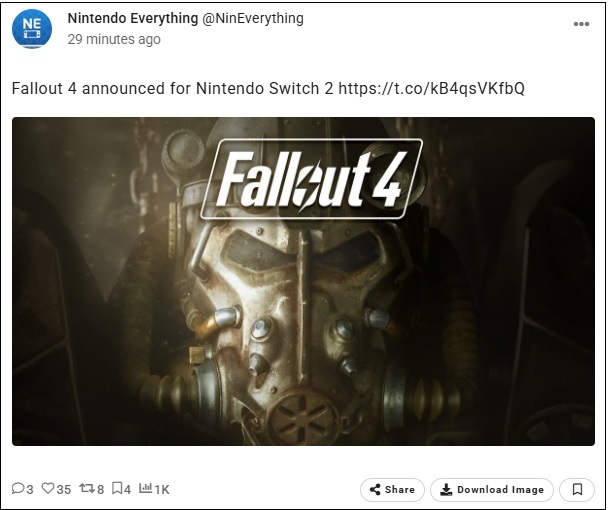Image resolution: width=608 pixels, height=510 pixels.
Task: Click the download arrow icon on Download Image
Action: tap(445, 490)
